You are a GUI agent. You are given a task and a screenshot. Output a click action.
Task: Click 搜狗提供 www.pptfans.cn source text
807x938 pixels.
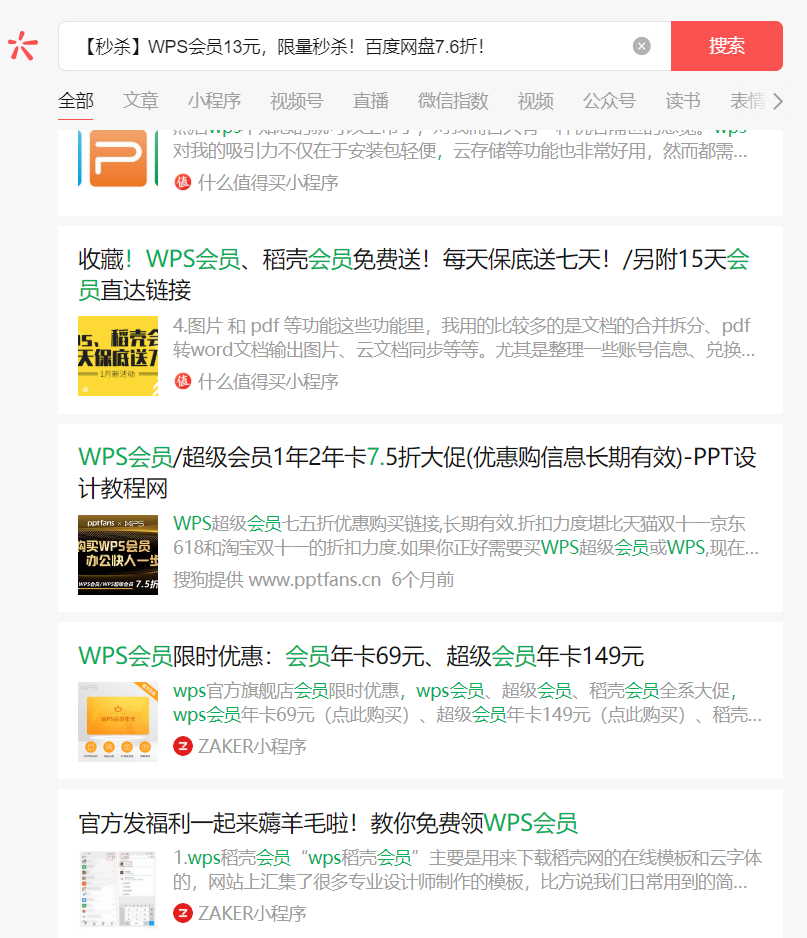[277, 579]
